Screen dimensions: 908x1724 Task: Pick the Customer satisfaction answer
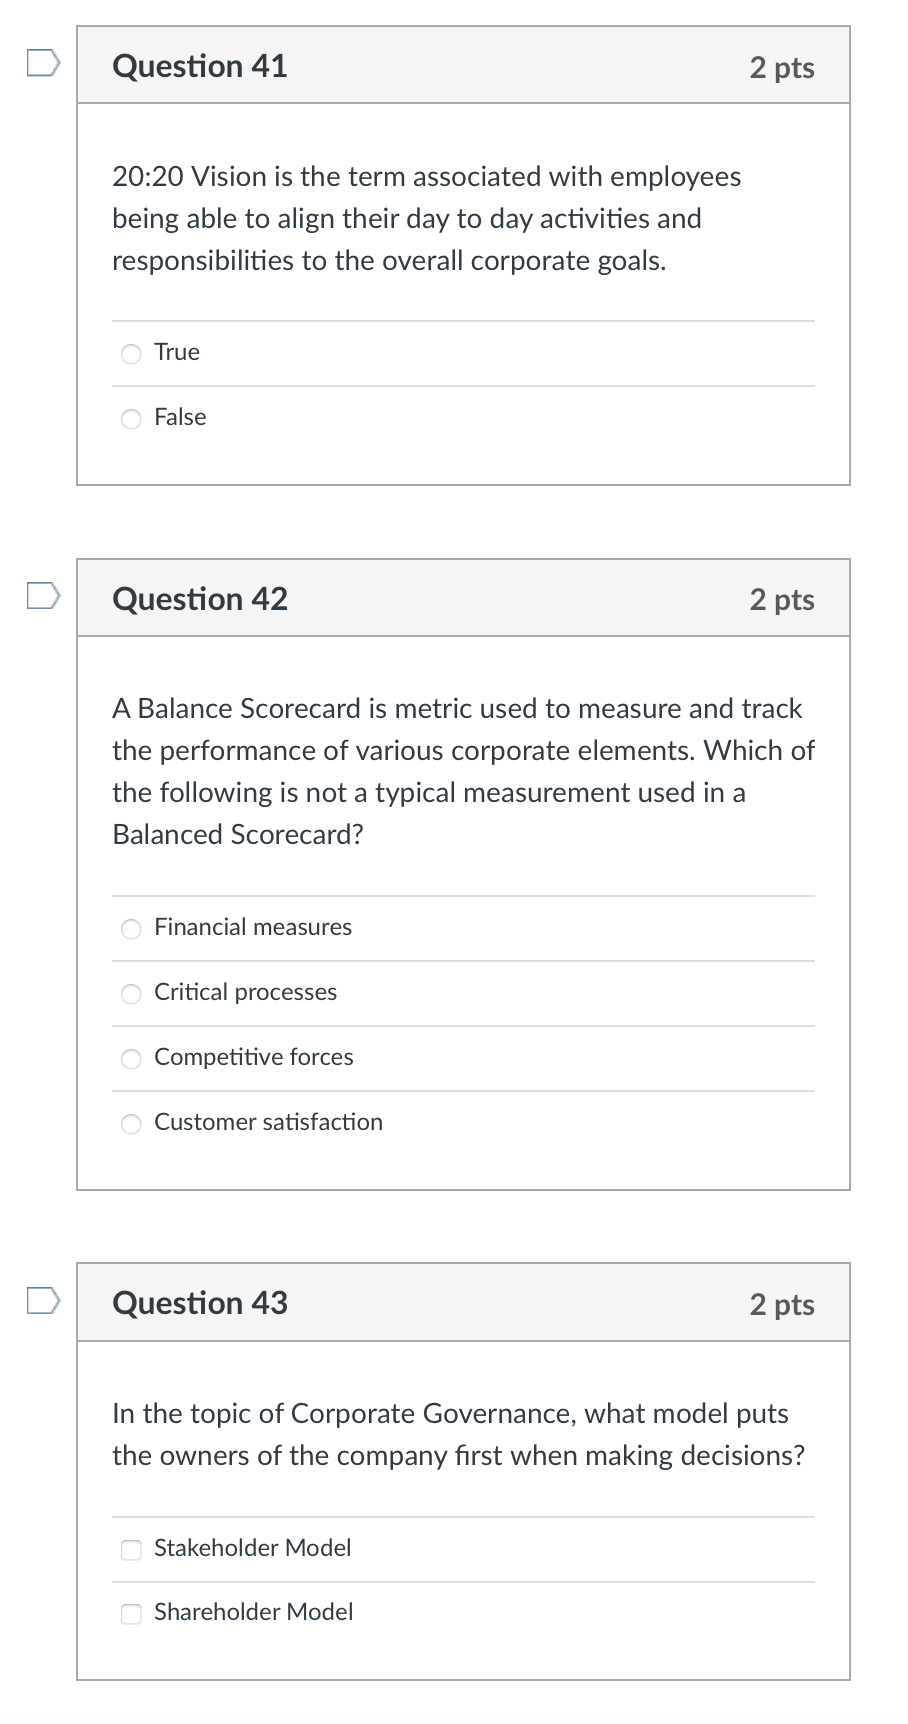tap(131, 1124)
